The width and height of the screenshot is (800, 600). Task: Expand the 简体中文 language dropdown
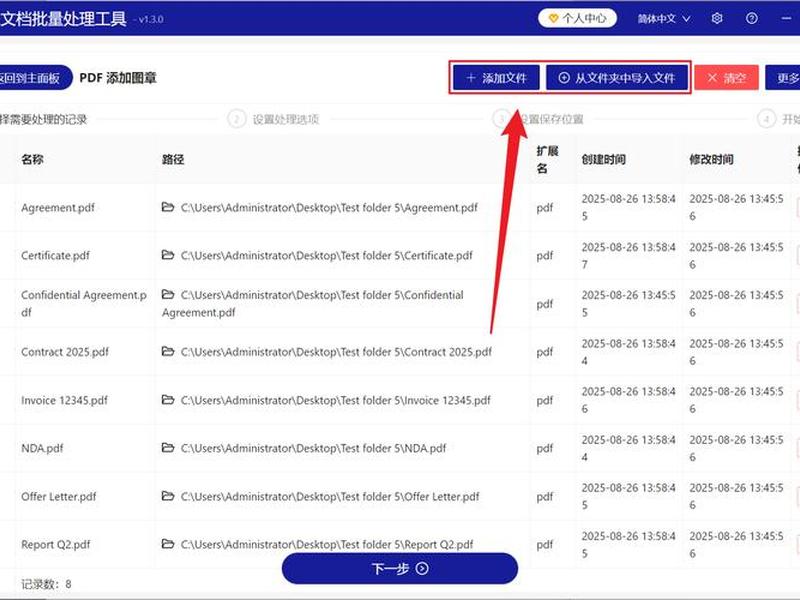(x=663, y=19)
